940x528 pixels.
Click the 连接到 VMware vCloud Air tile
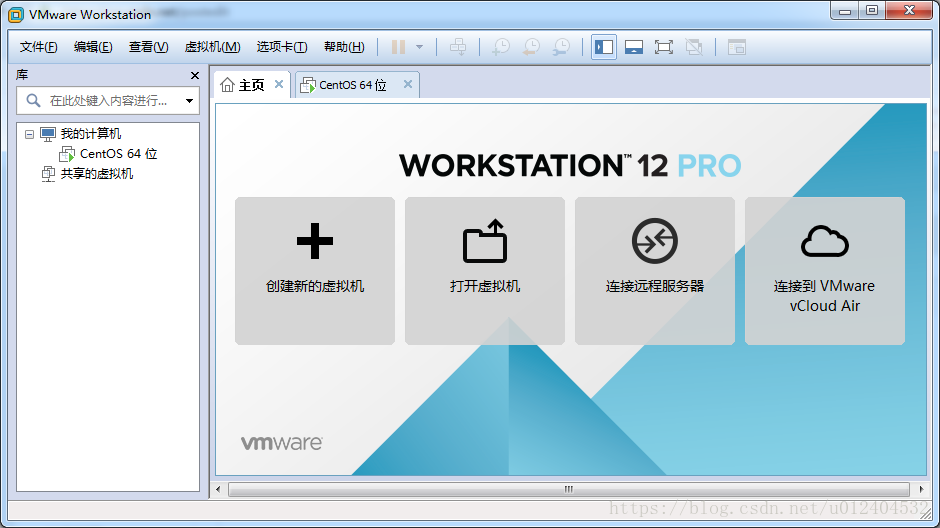(x=824, y=271)
